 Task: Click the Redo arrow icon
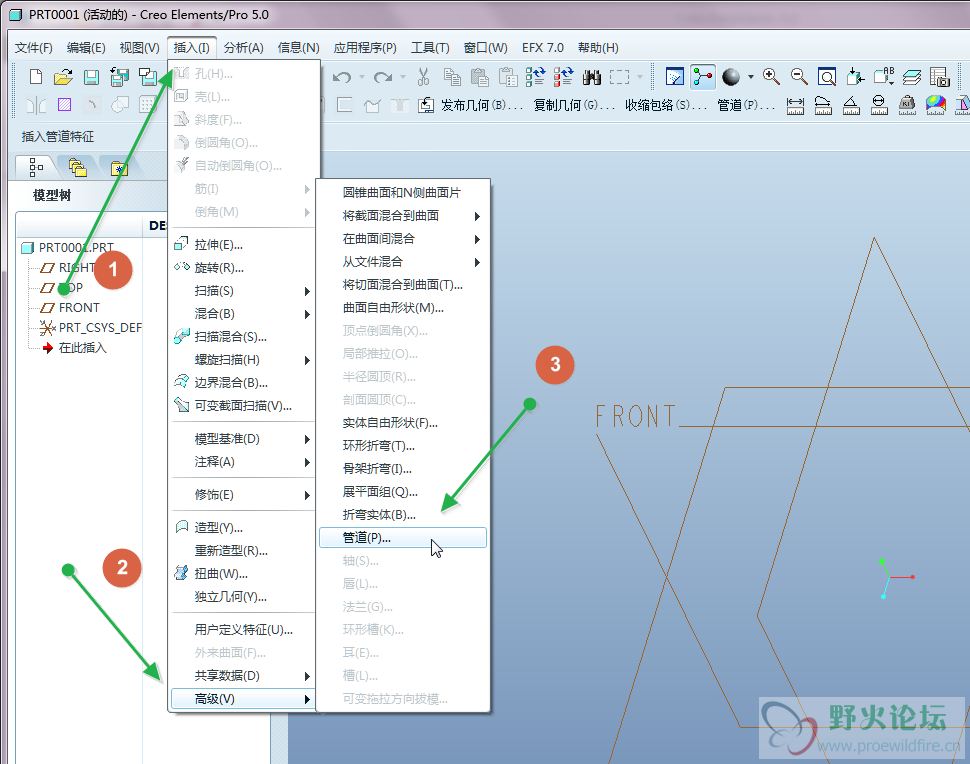[x=383, y=77]
